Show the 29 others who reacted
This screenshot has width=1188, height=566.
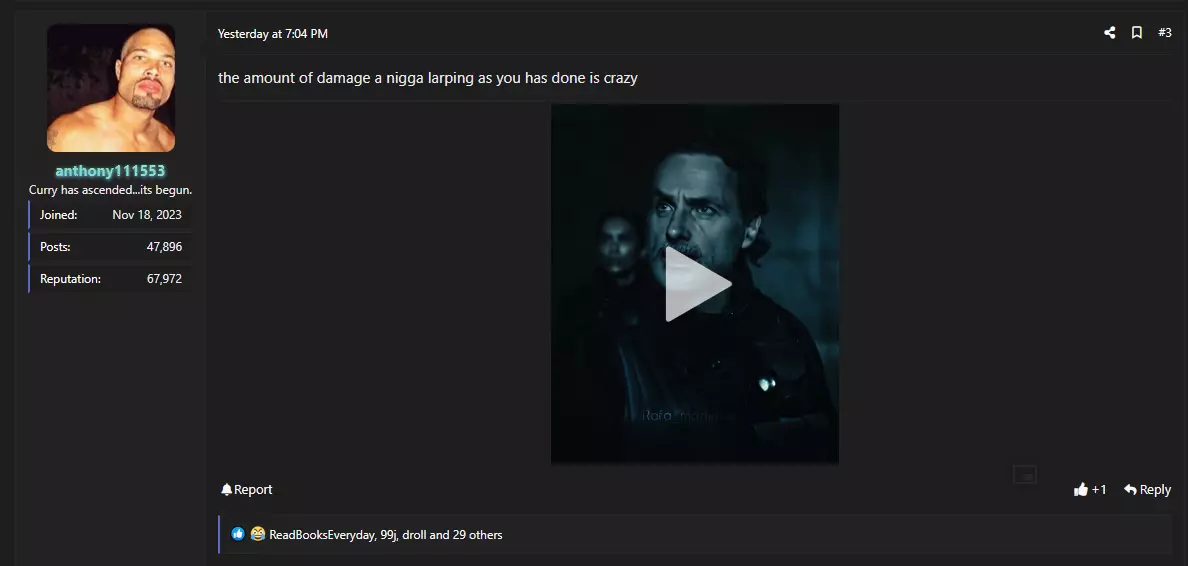(477, 535)
